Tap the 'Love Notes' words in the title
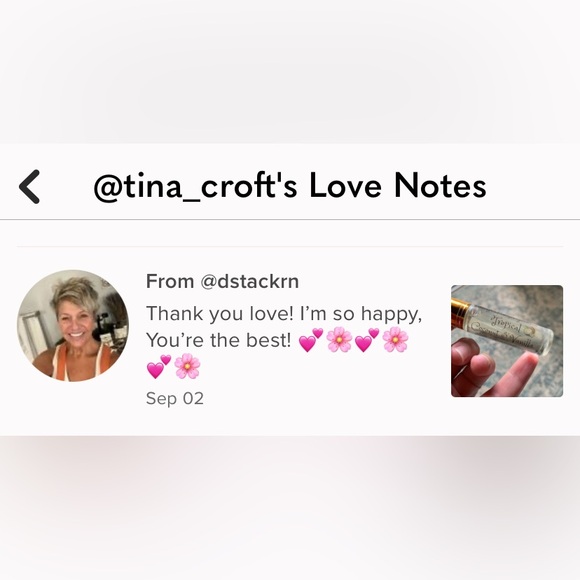 click(x=398, y=185)
